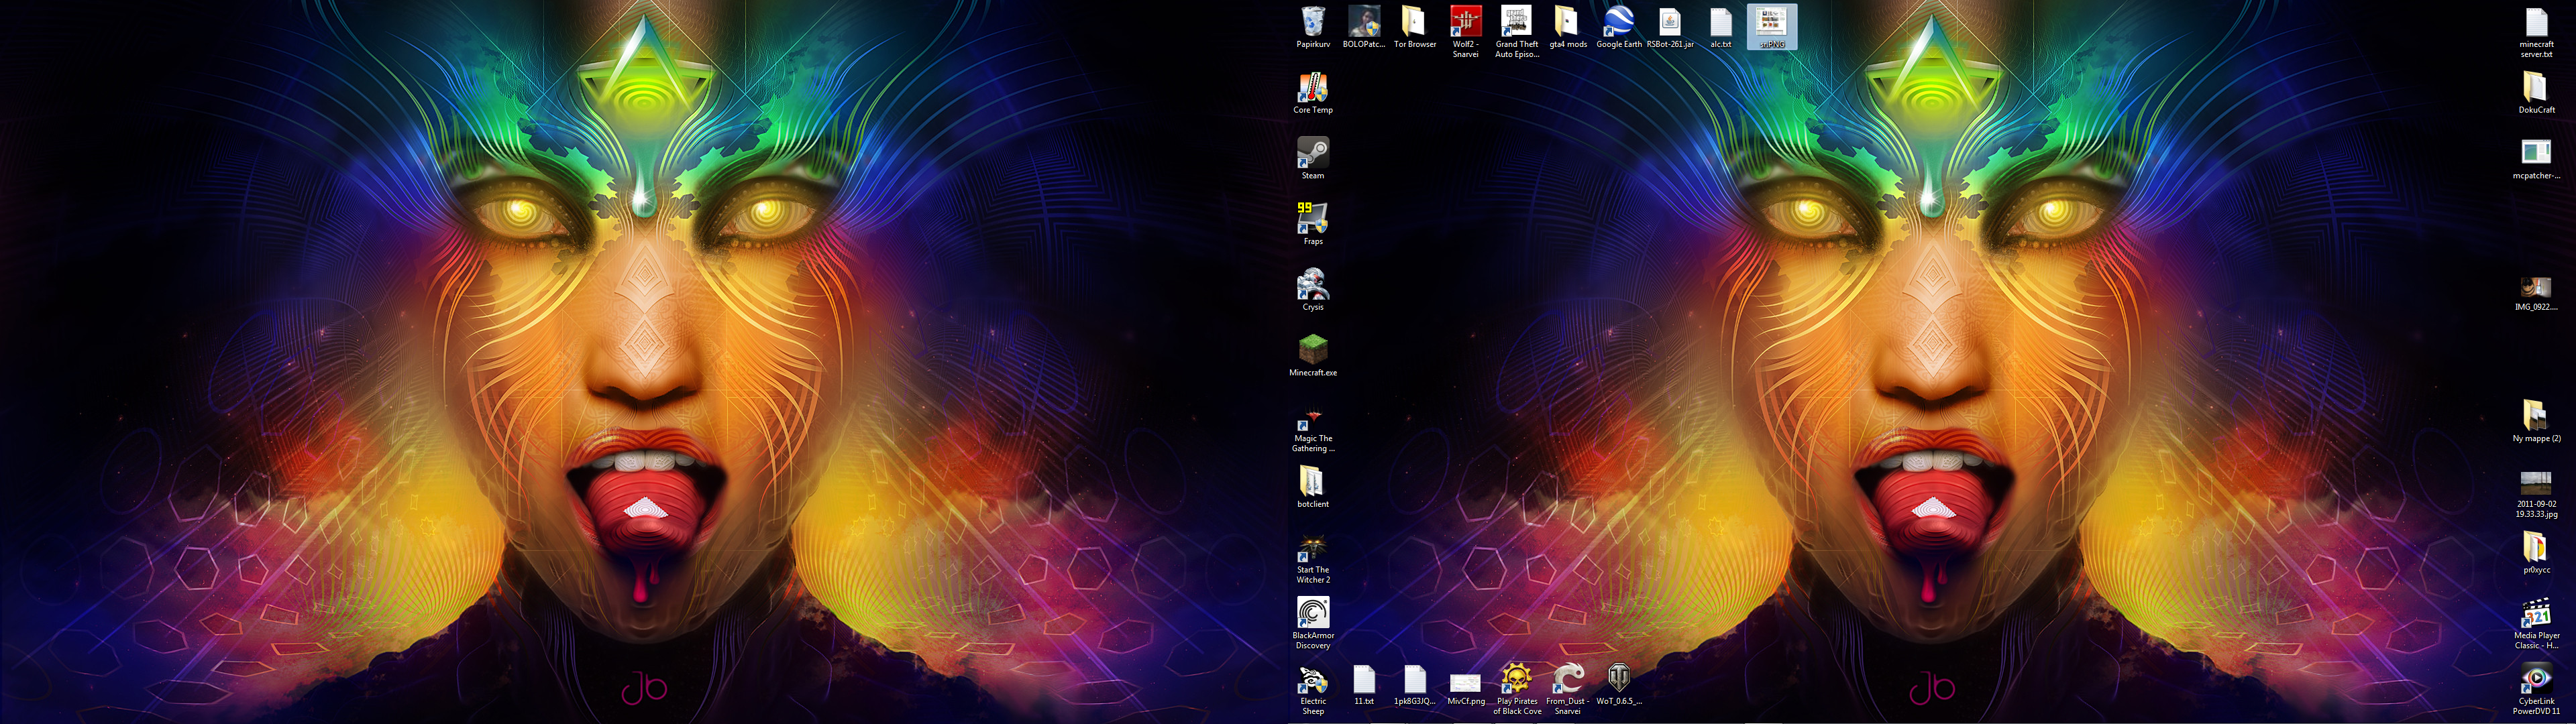Select the highlighted sr.PNG image file
The height and width of the screenshot is (724, 2576).
[1771, 27]
